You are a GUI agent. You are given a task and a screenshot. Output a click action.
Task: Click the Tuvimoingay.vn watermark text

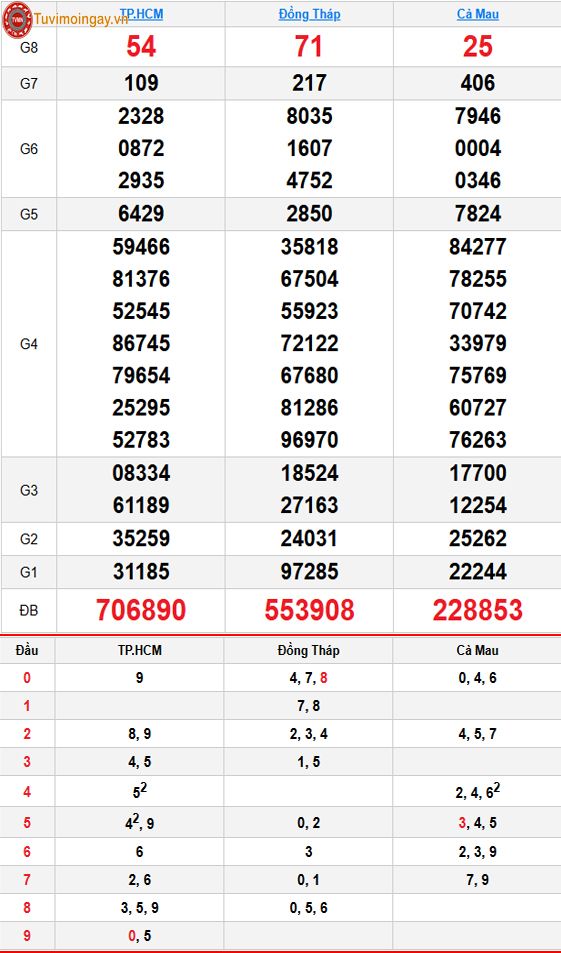pos(81,19)
